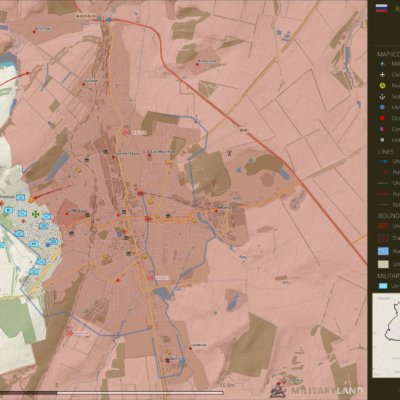Click the inset overview map thumbnail
This screenshot has width=400, height=400.
coord(386,335)
